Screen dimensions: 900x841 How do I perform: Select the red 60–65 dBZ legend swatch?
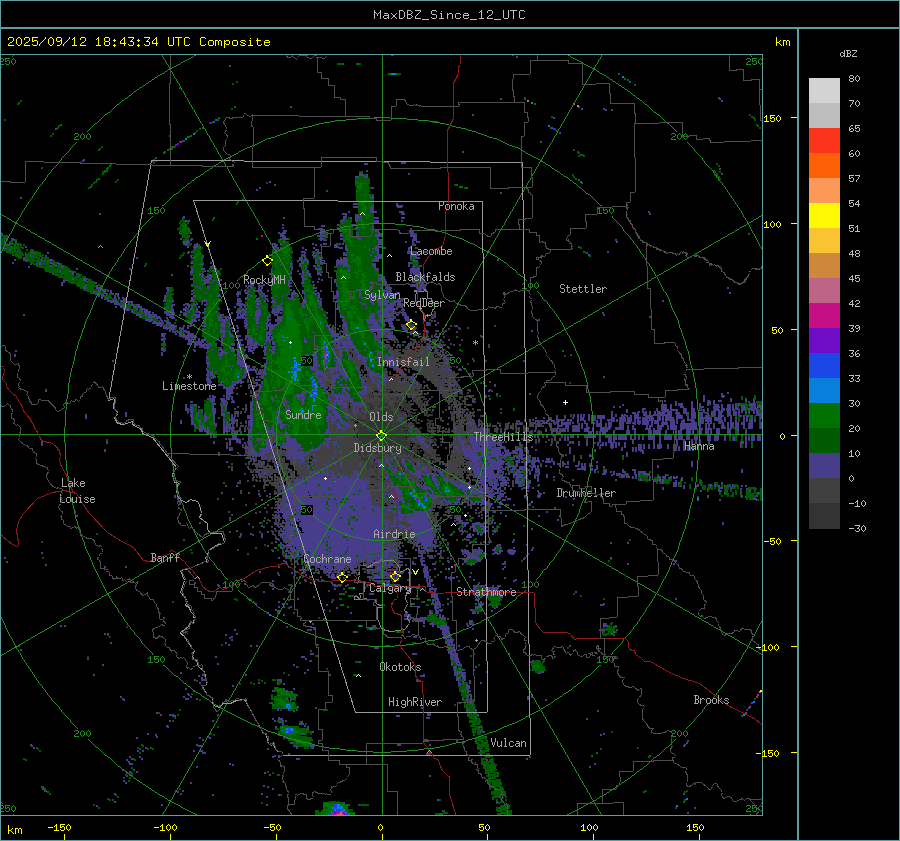(x=824, y=141)
